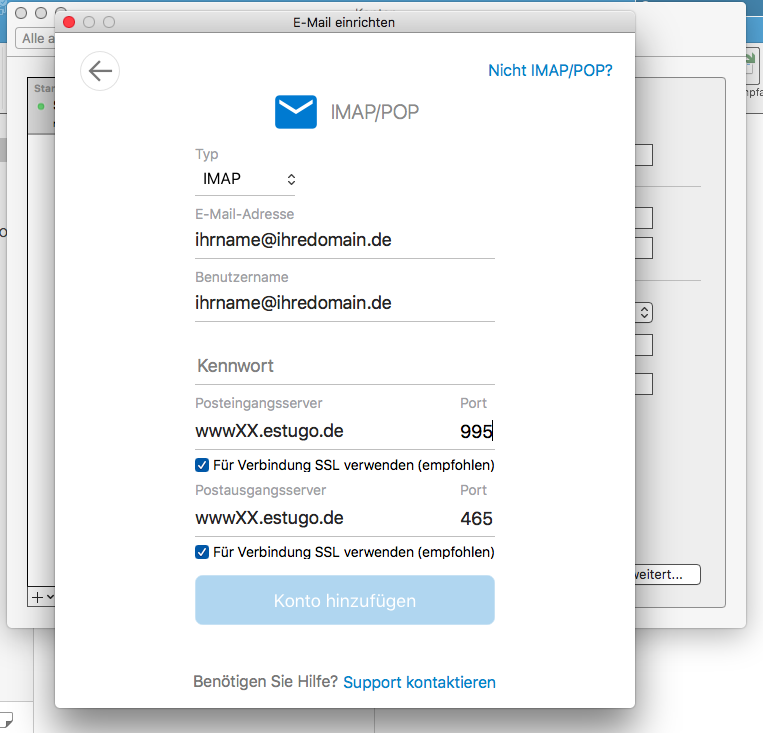
Task: Click the Postausgangsserver port field showing 465
Action: (x=475, y=518)
